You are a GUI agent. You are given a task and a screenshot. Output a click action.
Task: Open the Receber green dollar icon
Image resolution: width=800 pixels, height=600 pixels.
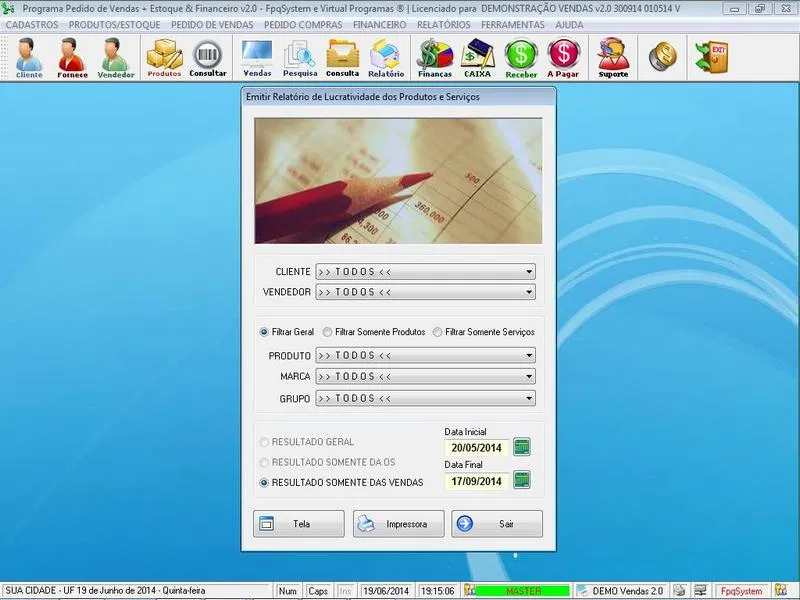click(x=521, y=57)
